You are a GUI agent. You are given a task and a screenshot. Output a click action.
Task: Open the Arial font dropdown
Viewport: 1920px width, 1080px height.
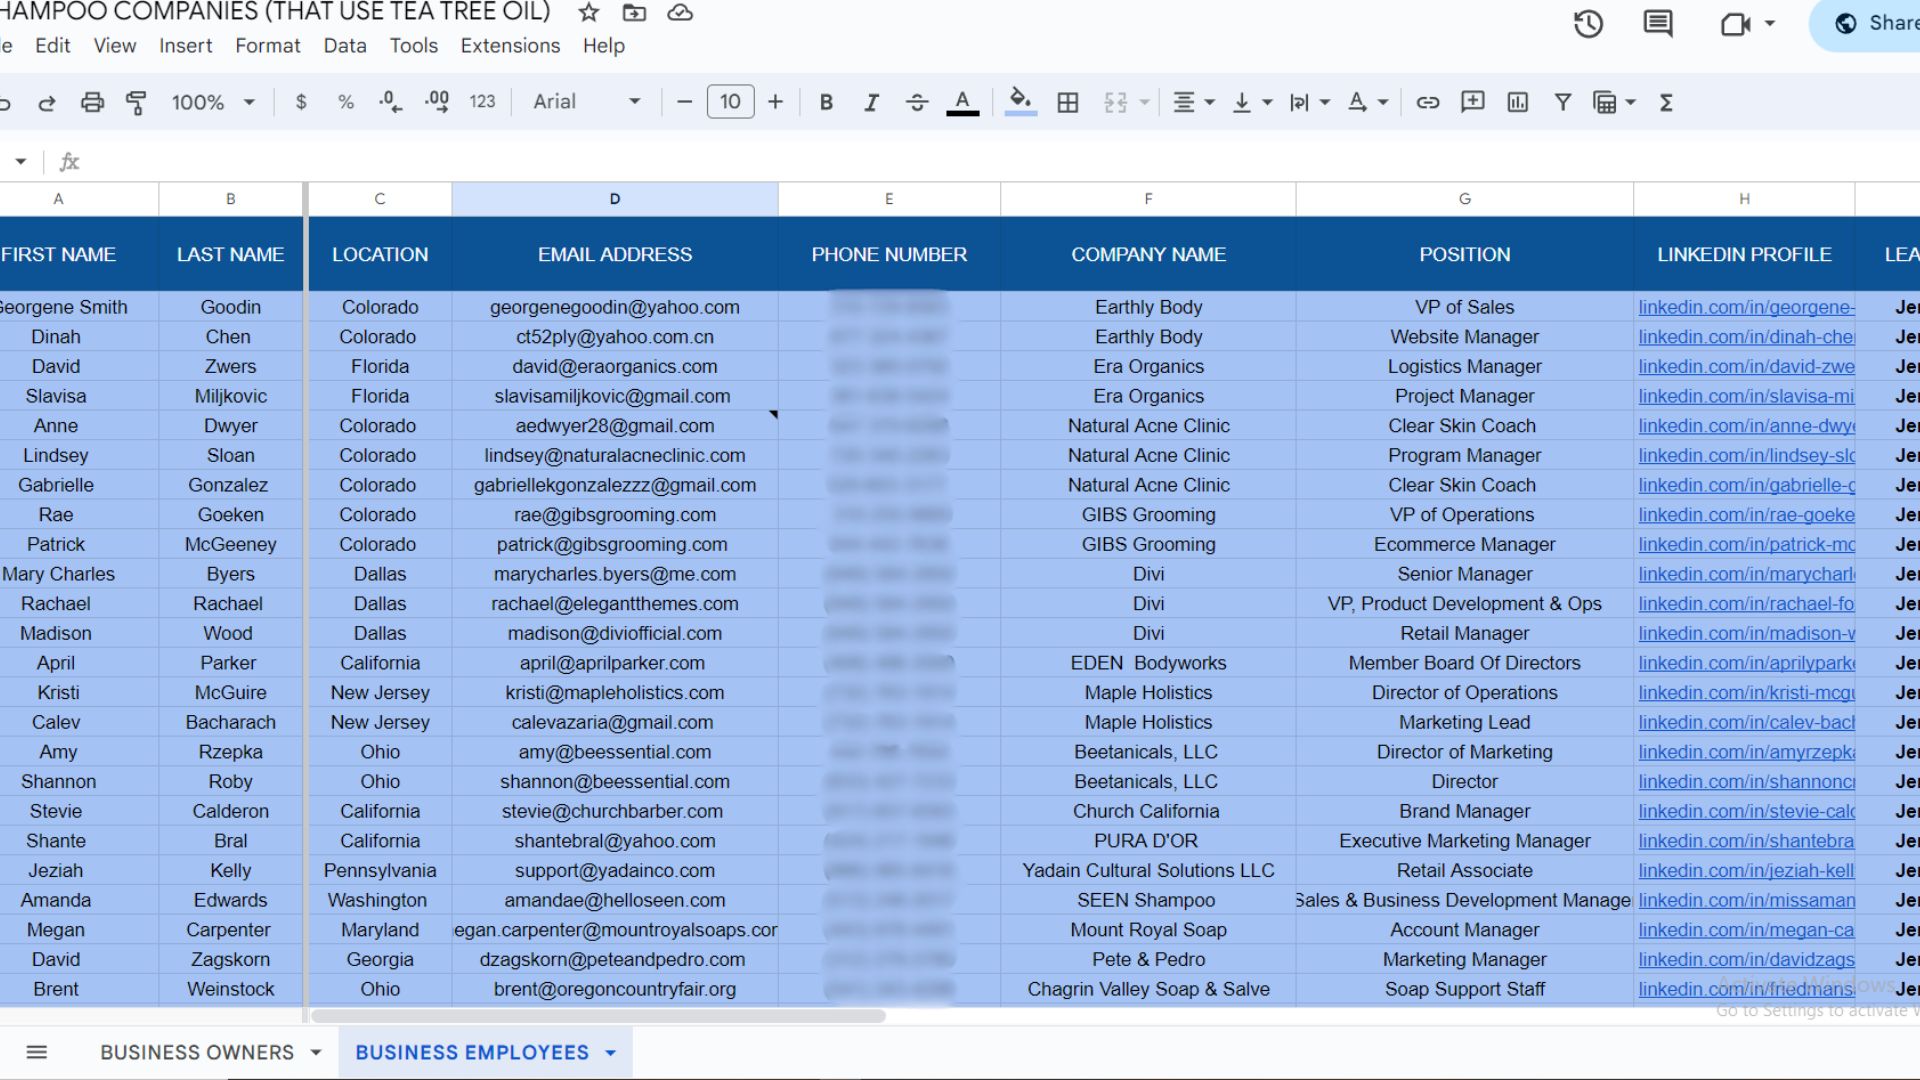point(587,102)
